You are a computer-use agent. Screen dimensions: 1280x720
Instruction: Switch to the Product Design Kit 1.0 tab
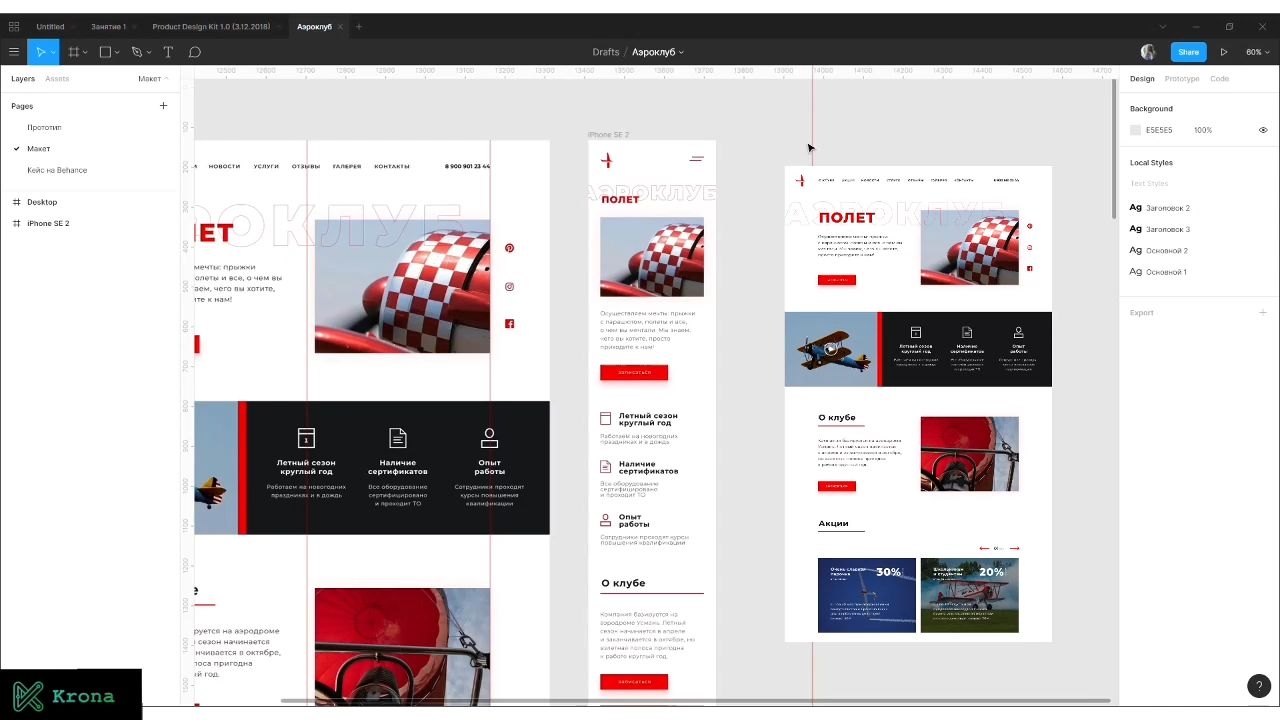click(211, 27)
